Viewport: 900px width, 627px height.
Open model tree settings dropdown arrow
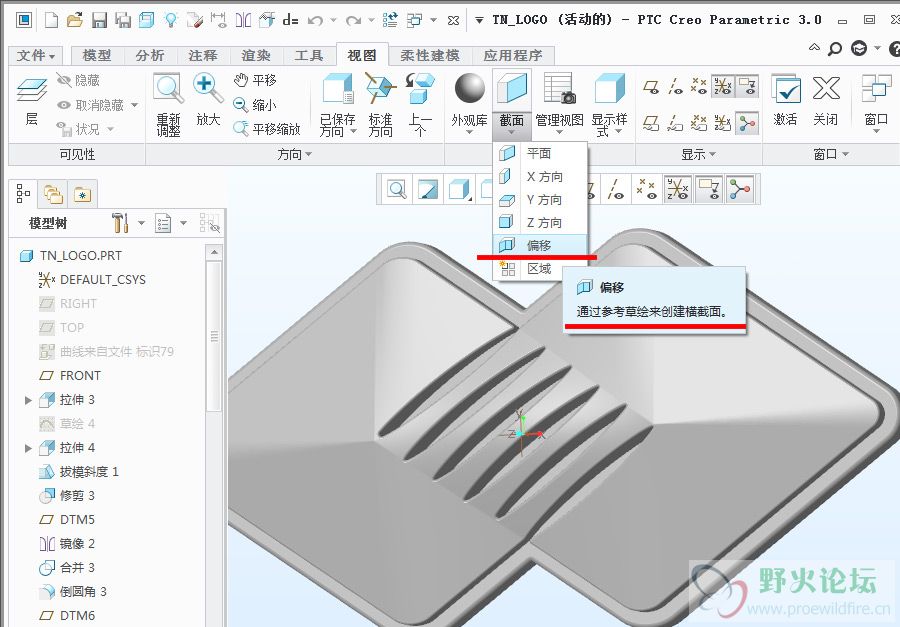click(x=141, y=223)
